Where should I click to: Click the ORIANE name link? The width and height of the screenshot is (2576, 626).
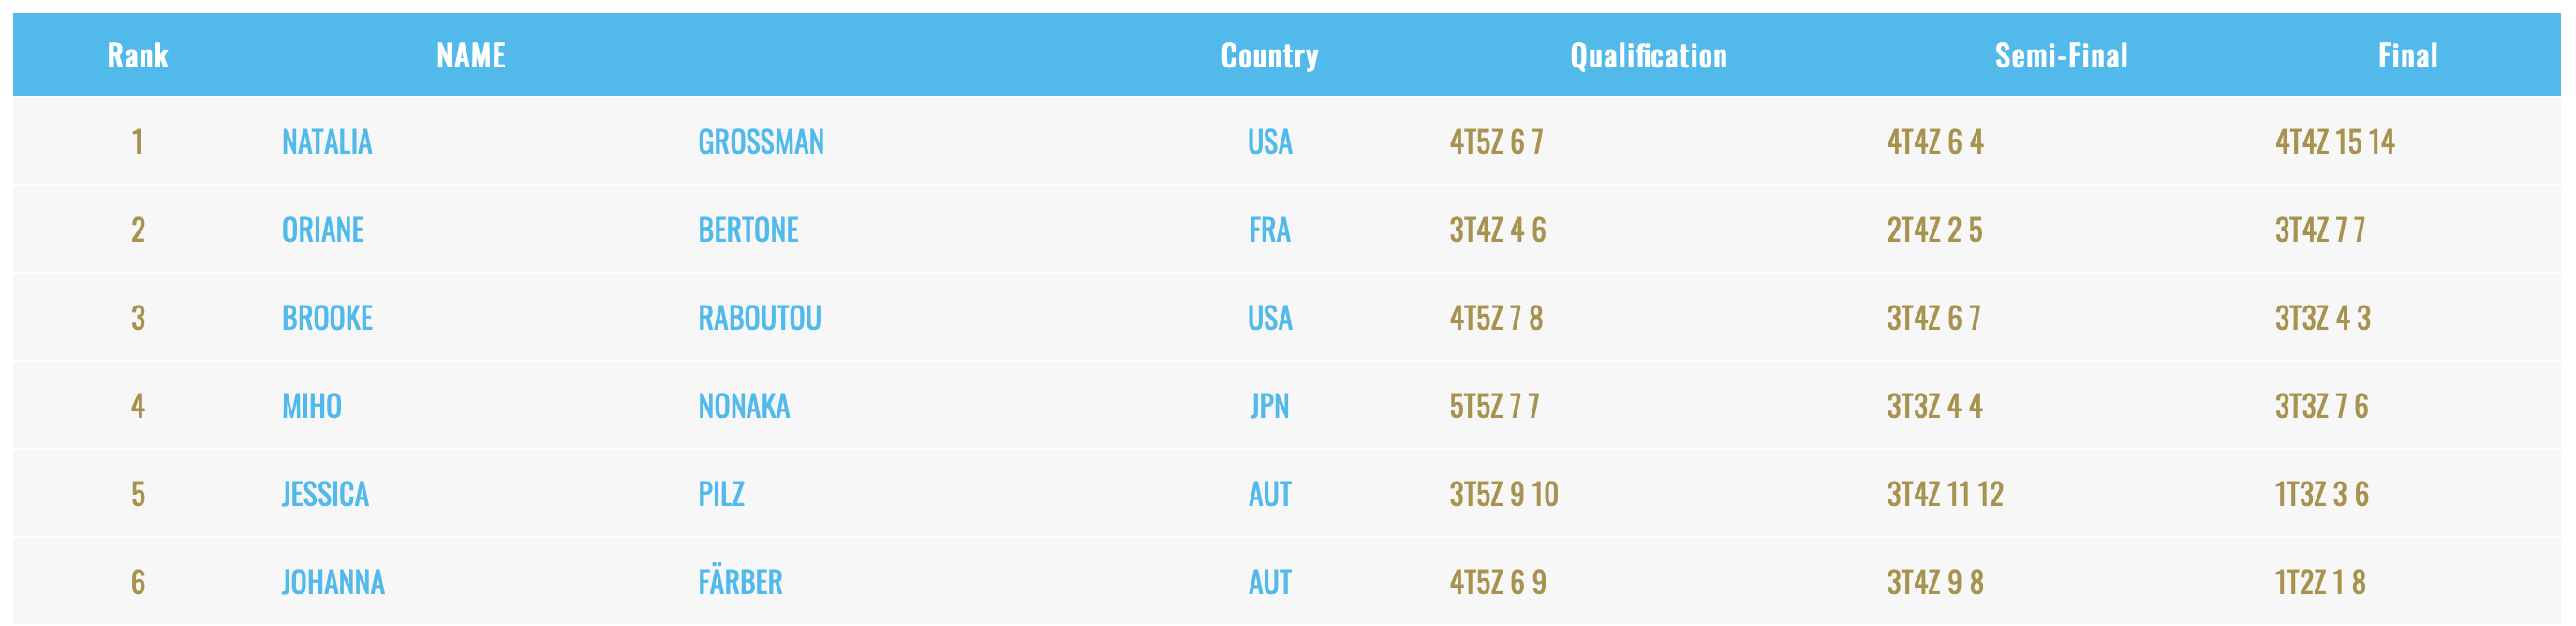click(323, 230)
